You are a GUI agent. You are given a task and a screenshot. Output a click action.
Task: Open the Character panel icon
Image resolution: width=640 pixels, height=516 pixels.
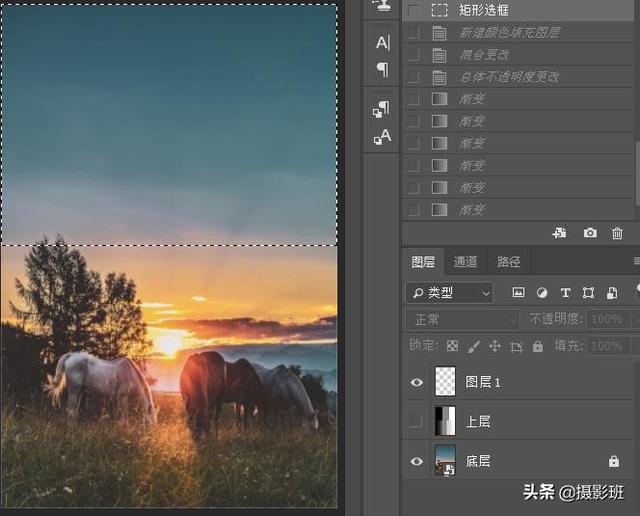pos(382,42)
